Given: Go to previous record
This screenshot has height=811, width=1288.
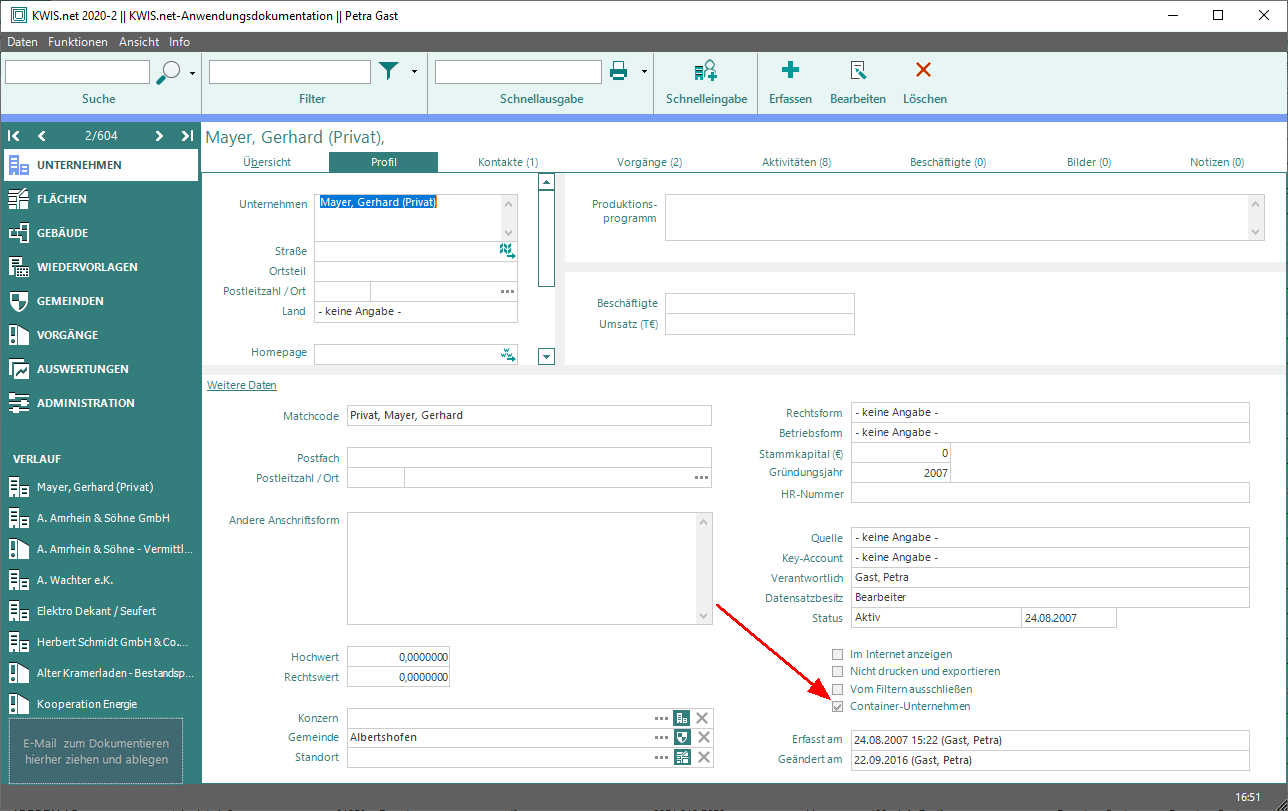Looking at the screenshot, I should pyautogui.click(x=42, y=136).
